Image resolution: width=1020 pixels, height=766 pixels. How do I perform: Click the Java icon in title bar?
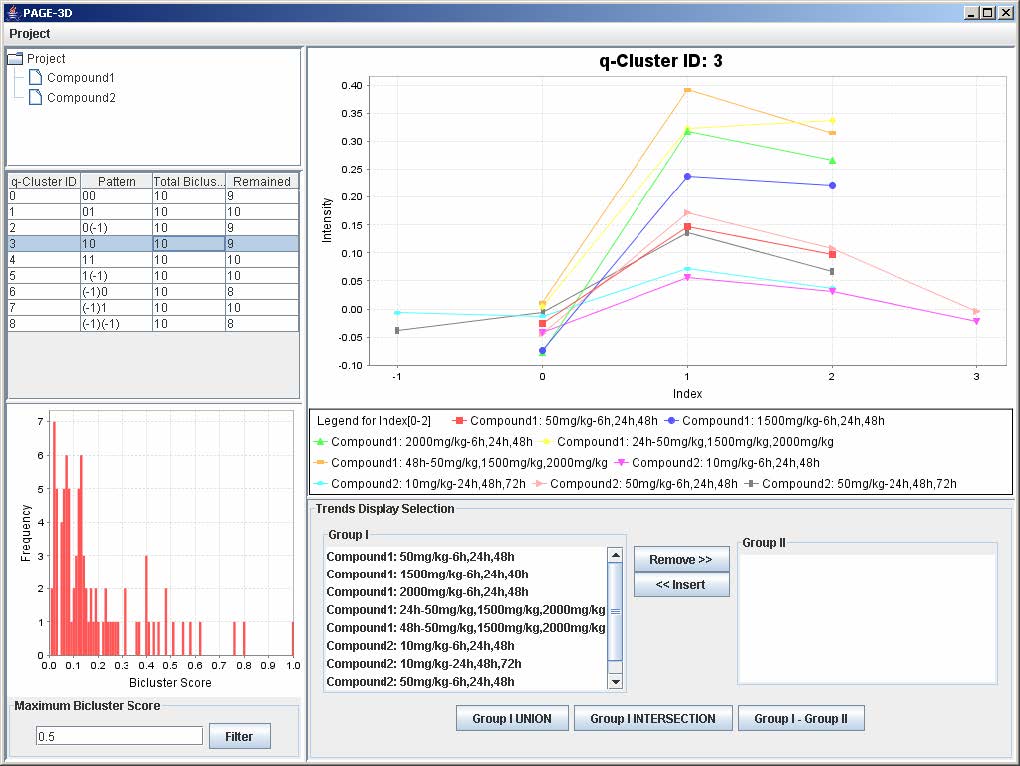(x=11, y=11)
